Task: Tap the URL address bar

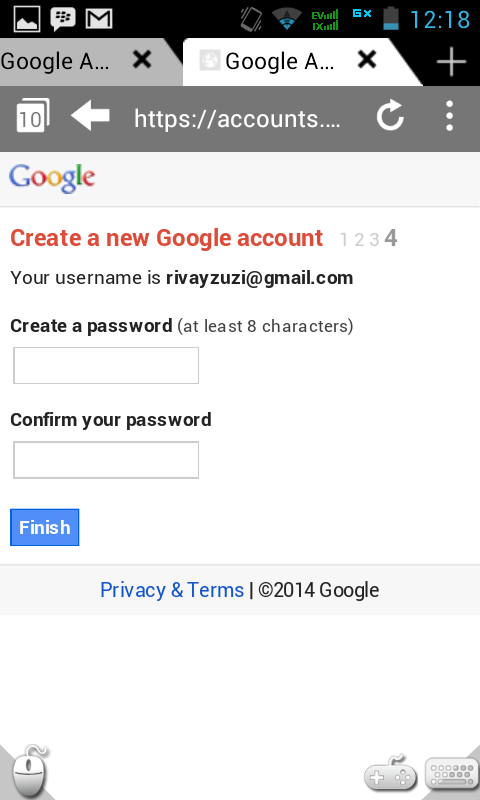Action: point(237,119)
